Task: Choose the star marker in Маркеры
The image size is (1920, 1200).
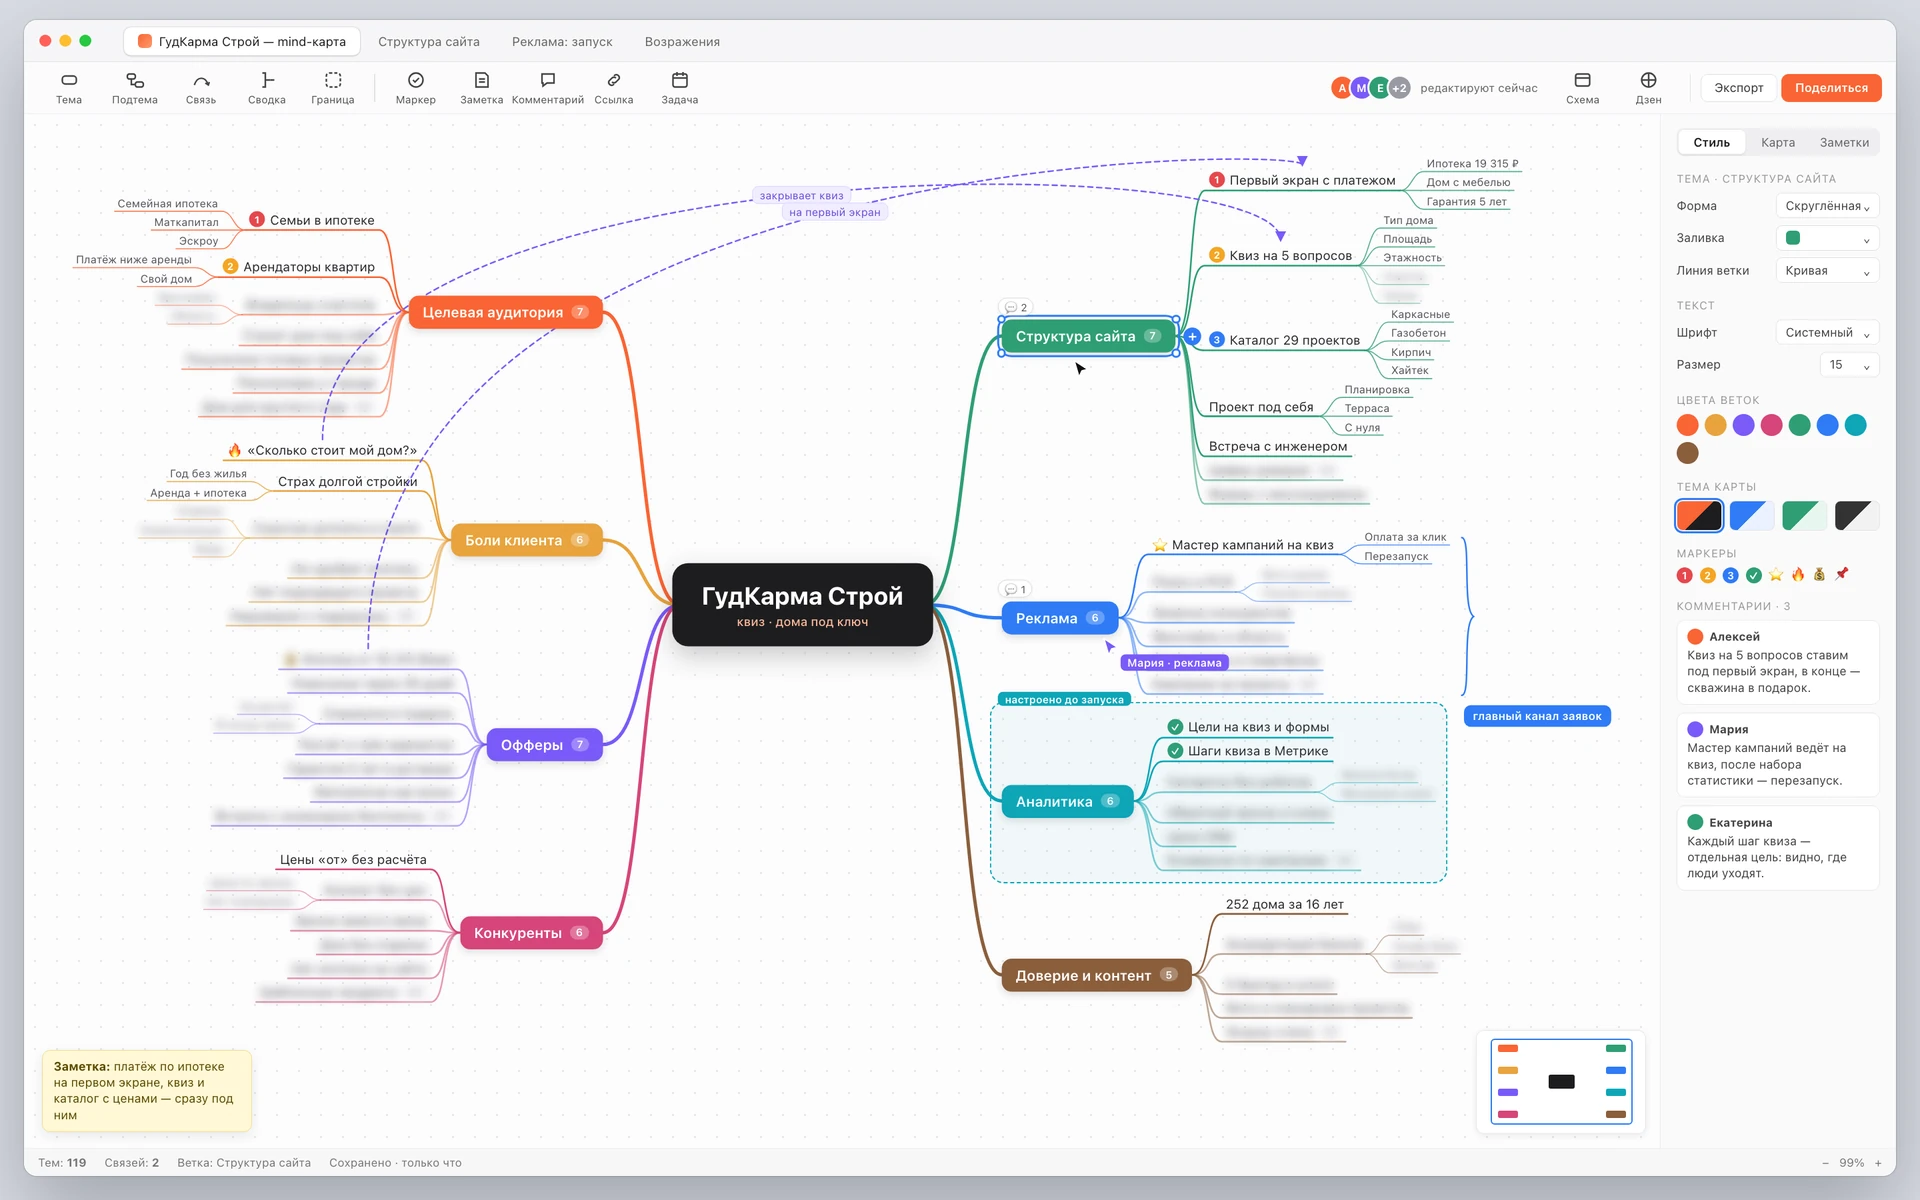Action: (x=1776, y=575)
